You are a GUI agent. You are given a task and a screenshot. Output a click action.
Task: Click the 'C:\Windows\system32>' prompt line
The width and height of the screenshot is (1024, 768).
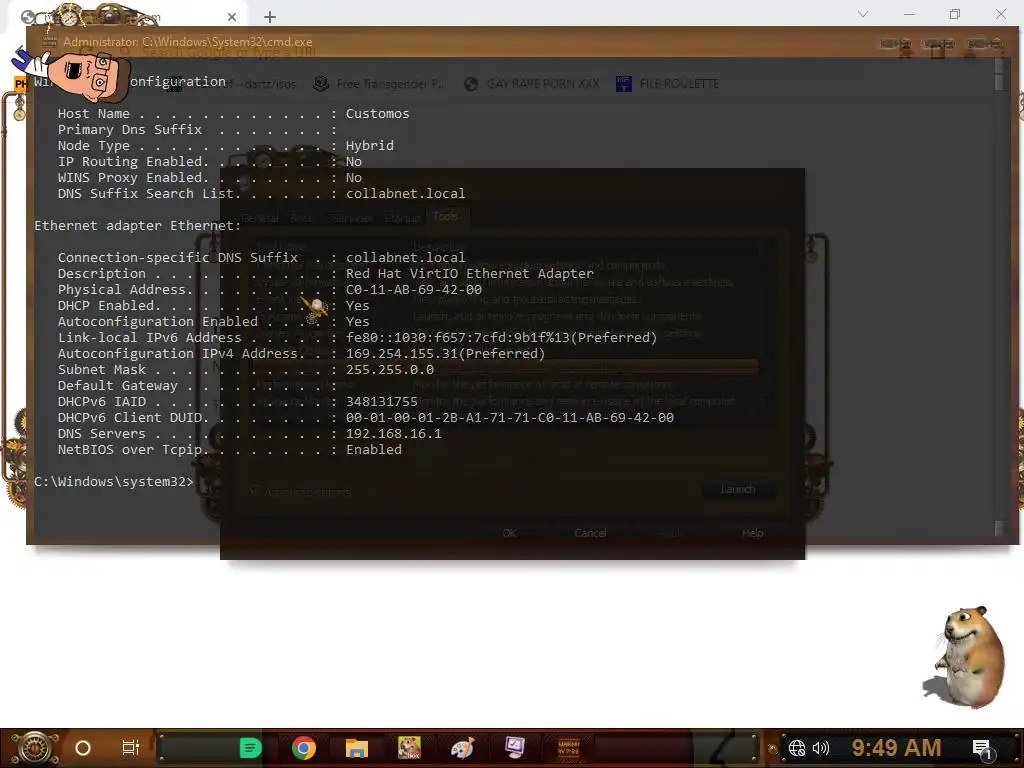pos(114,481)
